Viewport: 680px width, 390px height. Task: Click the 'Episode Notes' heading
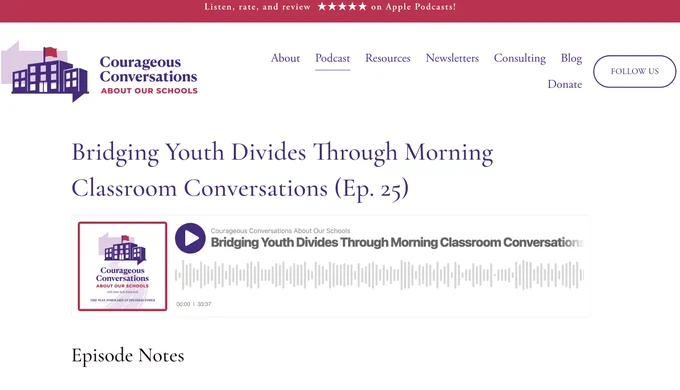click(x=128, y=355)
